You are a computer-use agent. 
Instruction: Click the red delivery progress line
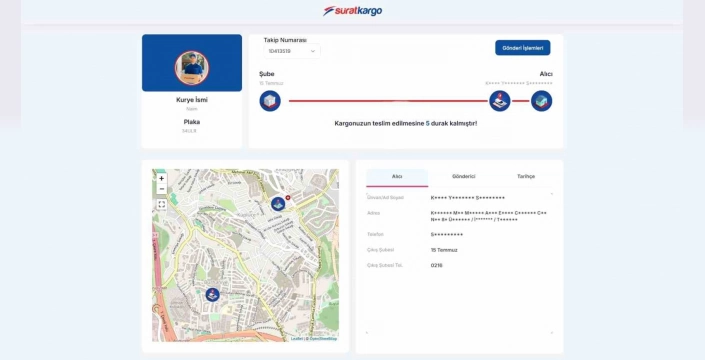388,101
